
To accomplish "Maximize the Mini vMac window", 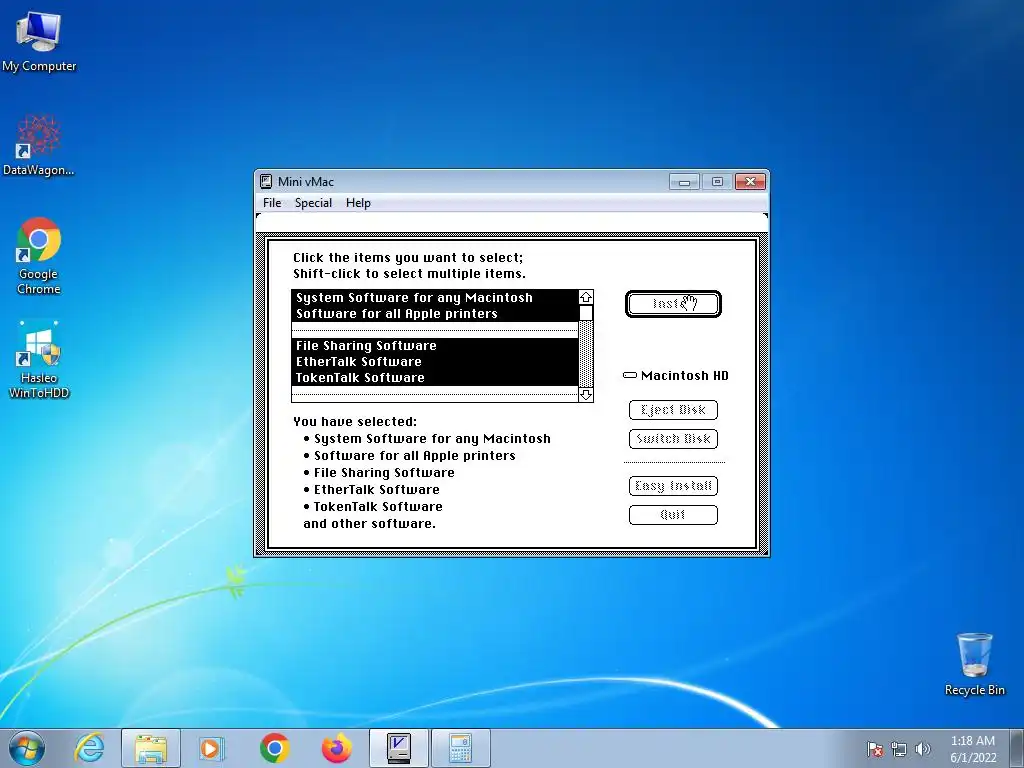I will [x=717, y=182].
